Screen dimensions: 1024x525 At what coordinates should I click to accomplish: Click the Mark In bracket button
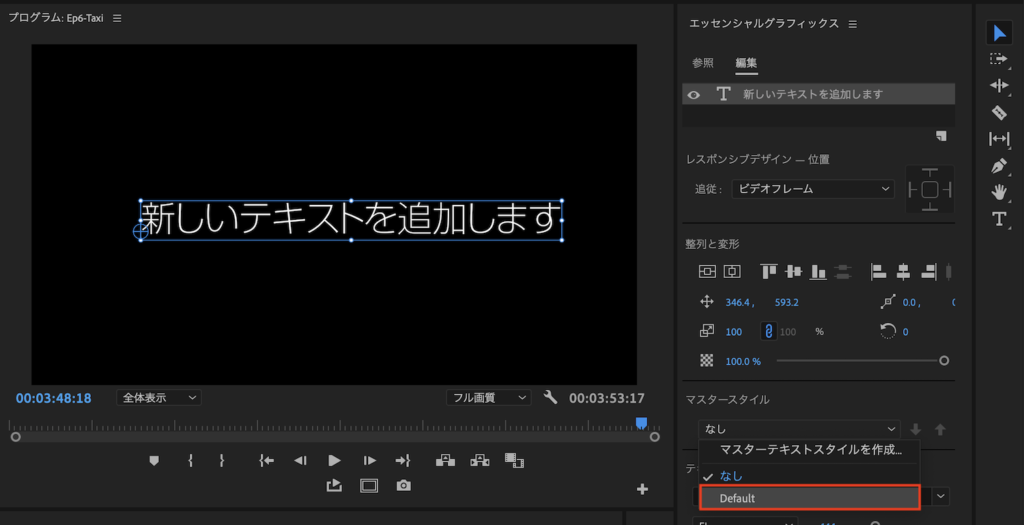190,461
